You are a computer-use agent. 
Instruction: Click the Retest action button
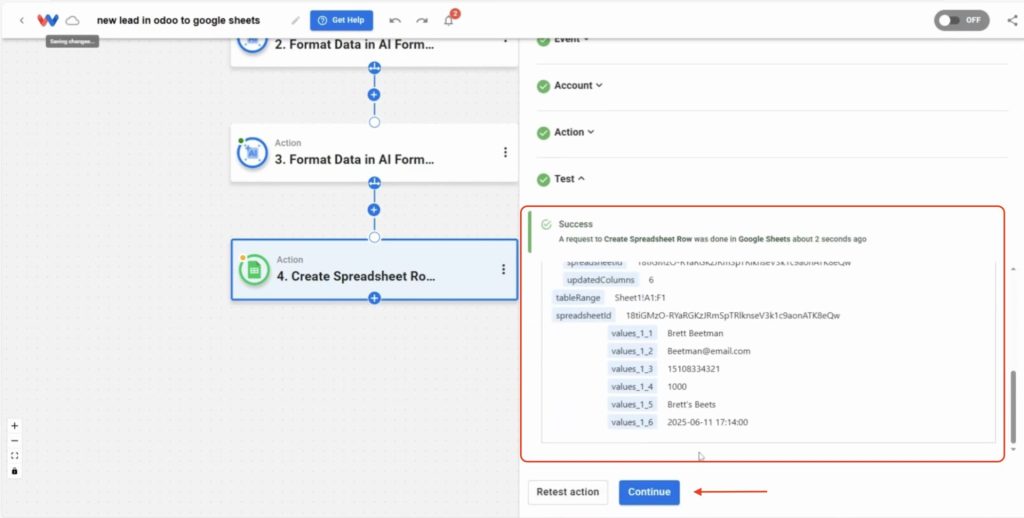pos(568,493)
